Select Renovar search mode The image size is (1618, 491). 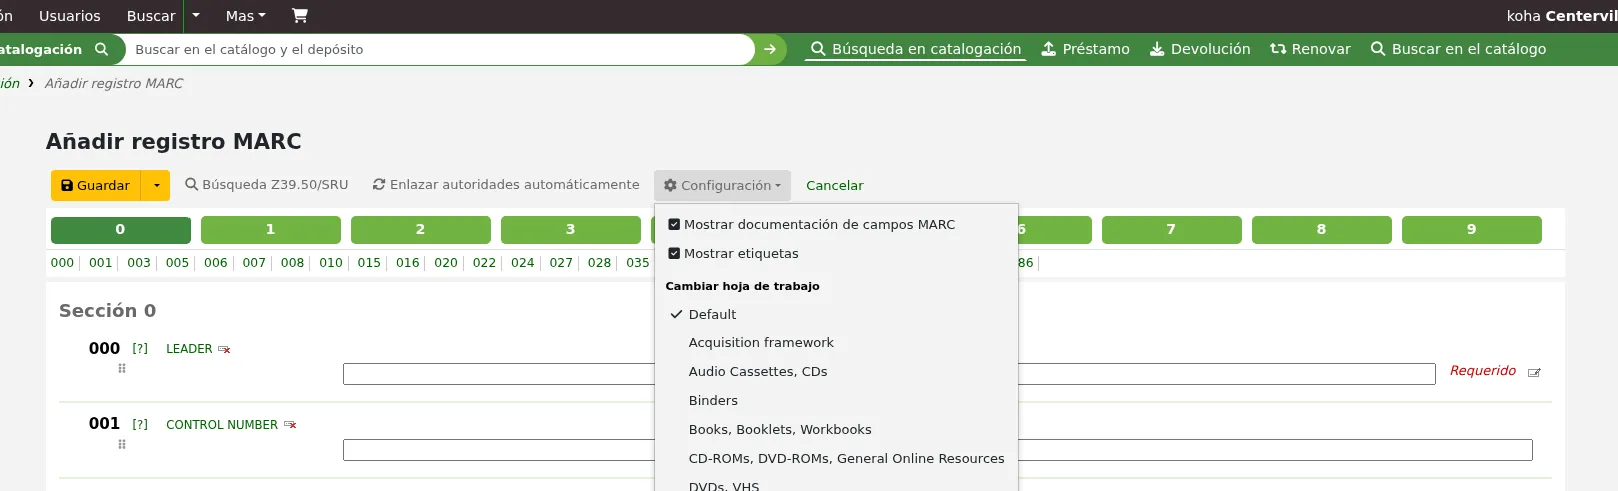[1310, 49]
